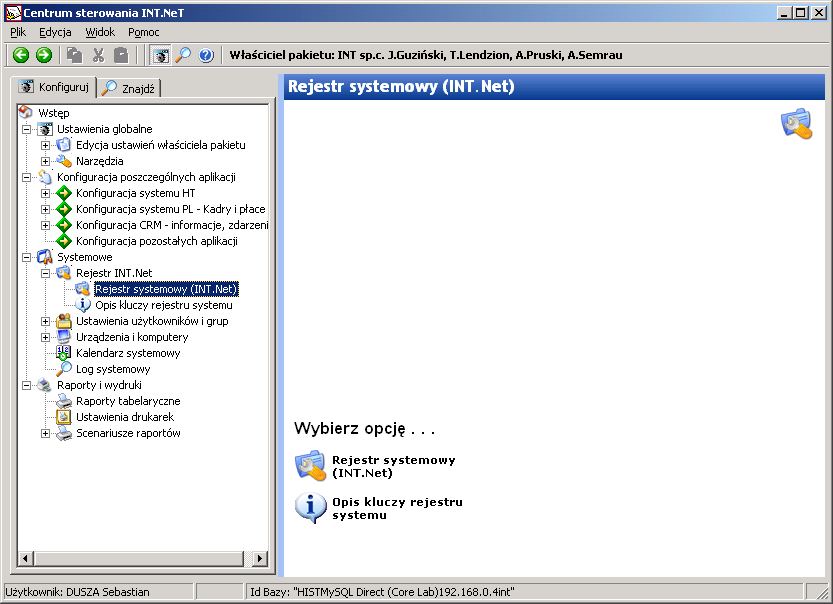Click the large info icon for Opis kluczy

pos(310,508)
